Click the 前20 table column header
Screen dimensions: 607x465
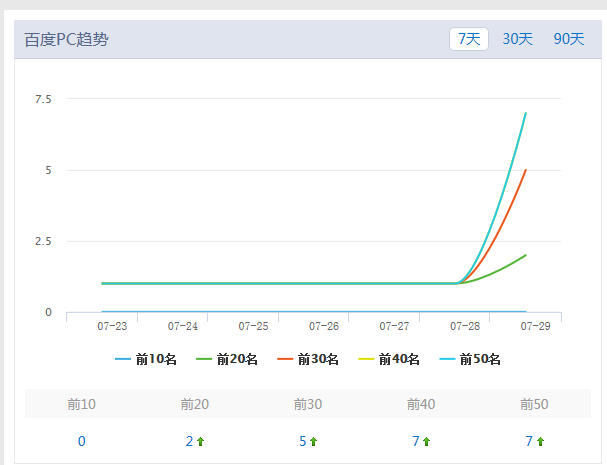pos(195,404)
